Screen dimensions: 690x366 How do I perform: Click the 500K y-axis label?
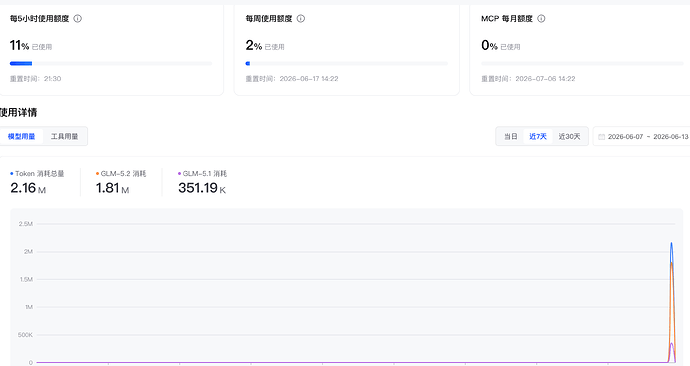click(x=26, y=335)
